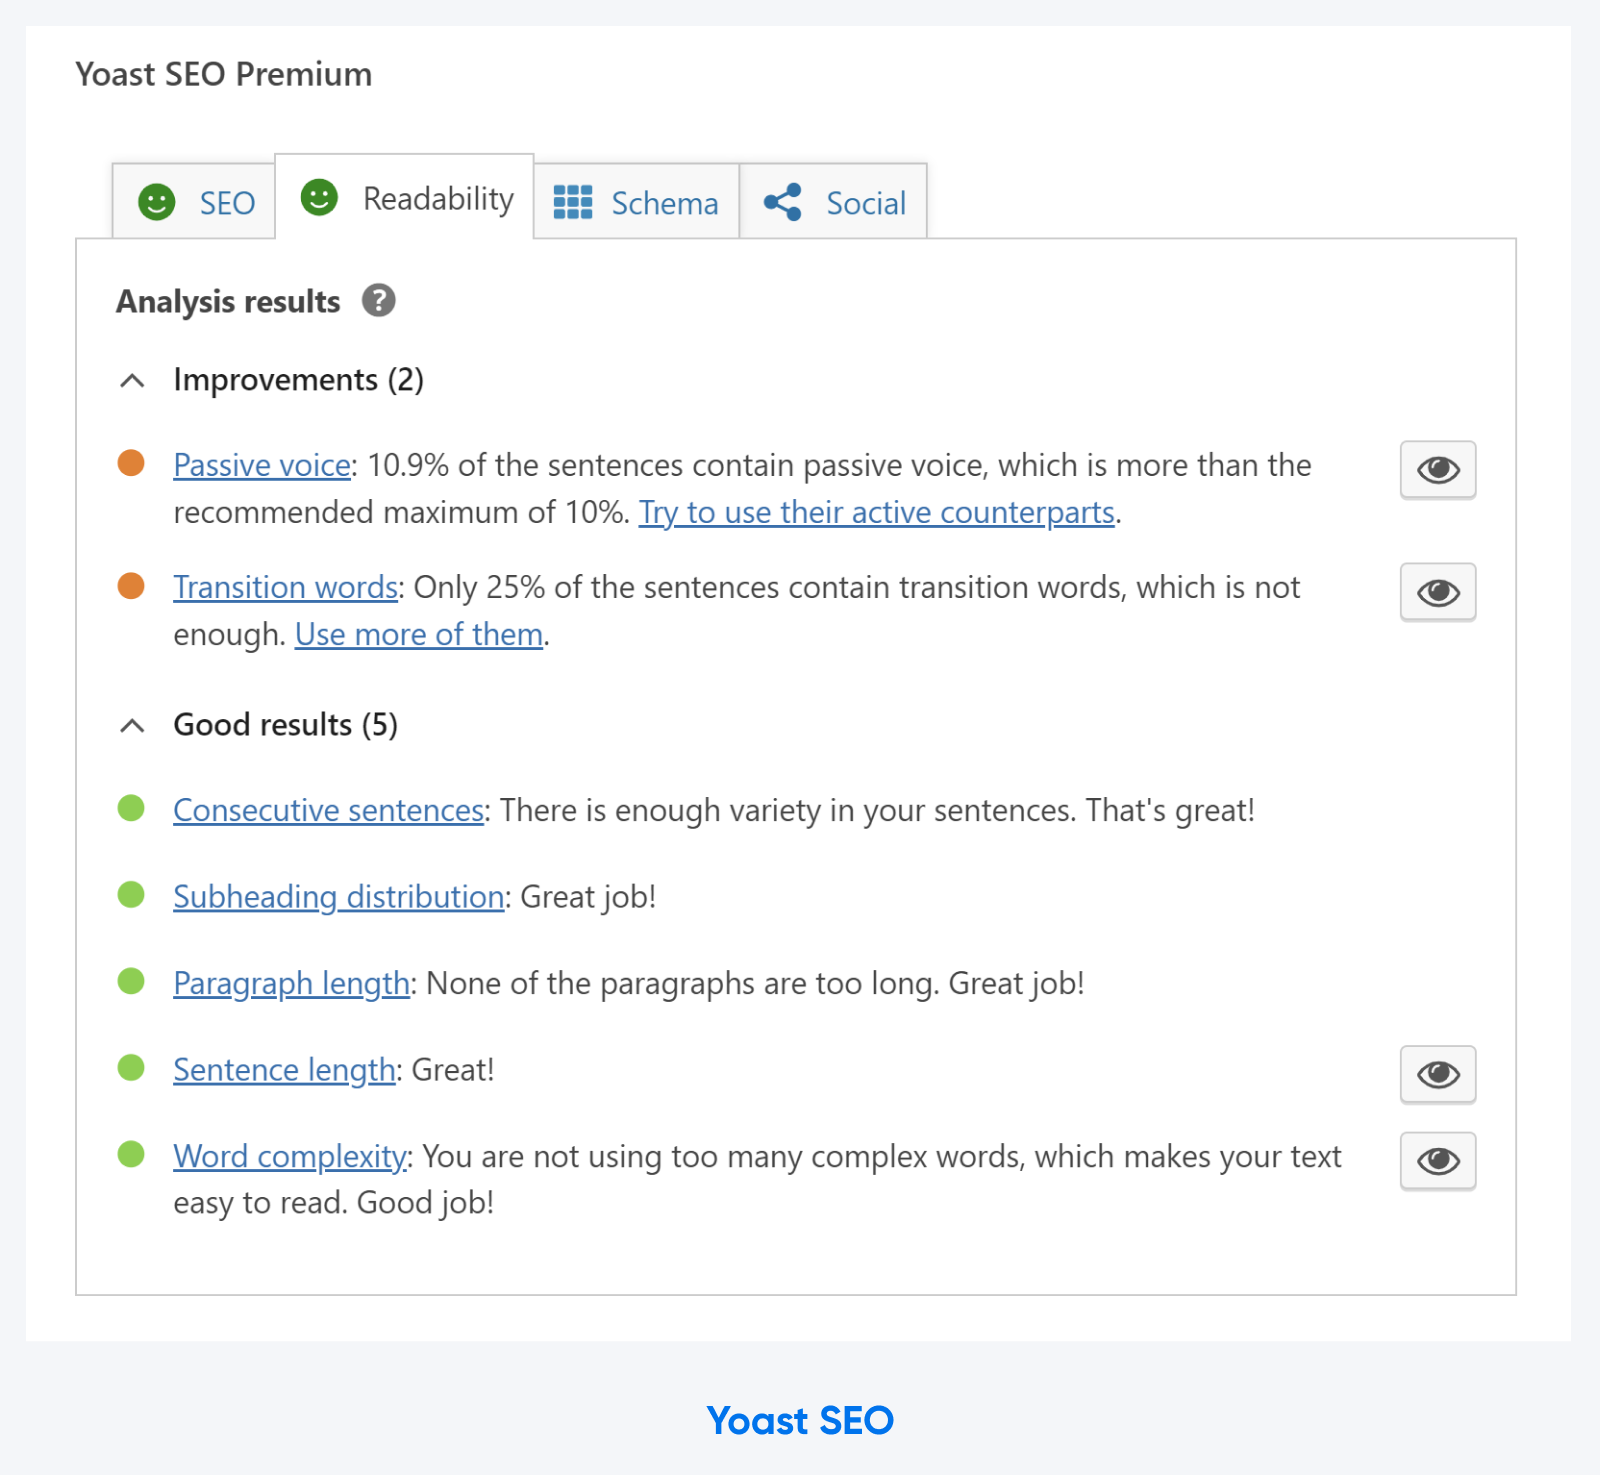Collapse the Good results section
This screenshot has height=1475, width=1600.
click(131, 725)
